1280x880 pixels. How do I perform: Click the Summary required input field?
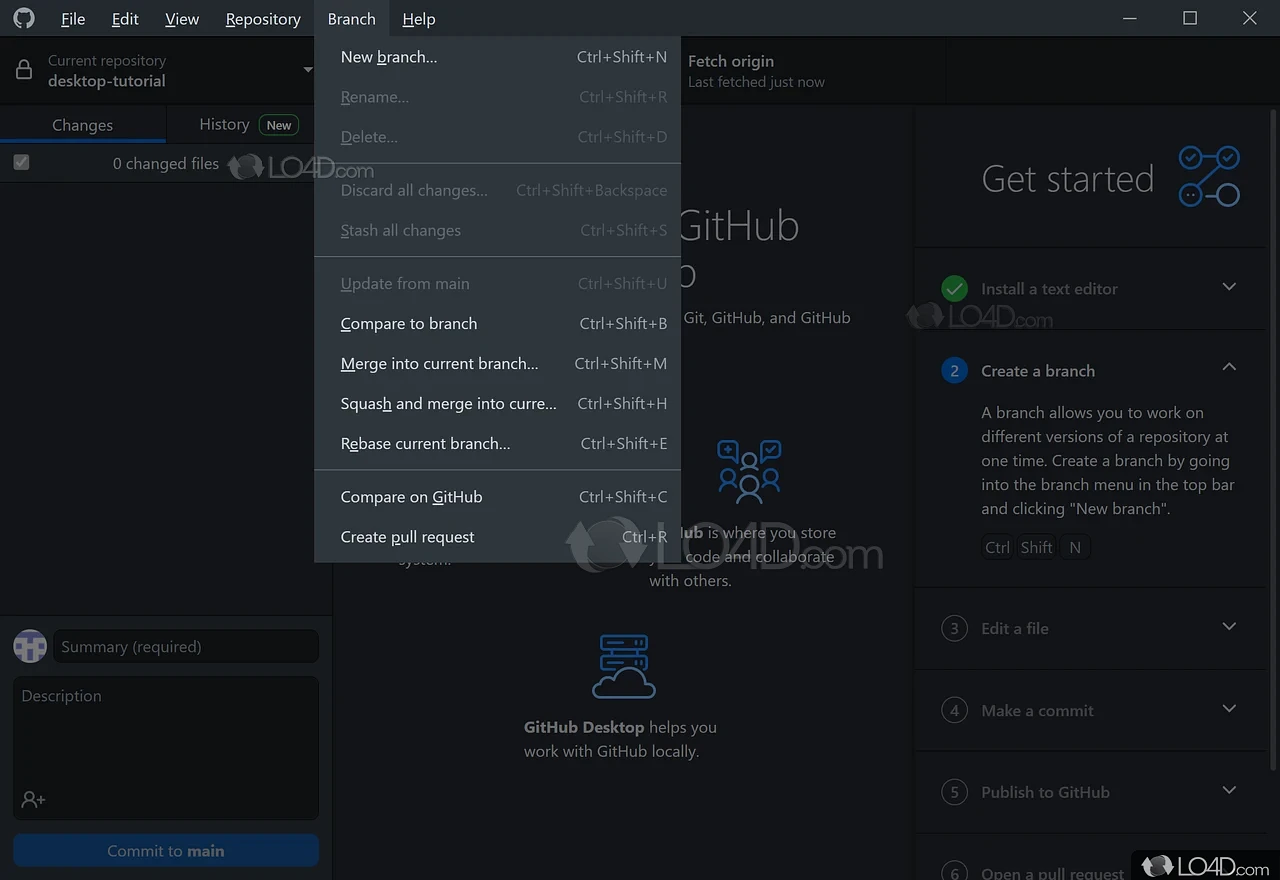pyautogui.click(x=186, y=646)
